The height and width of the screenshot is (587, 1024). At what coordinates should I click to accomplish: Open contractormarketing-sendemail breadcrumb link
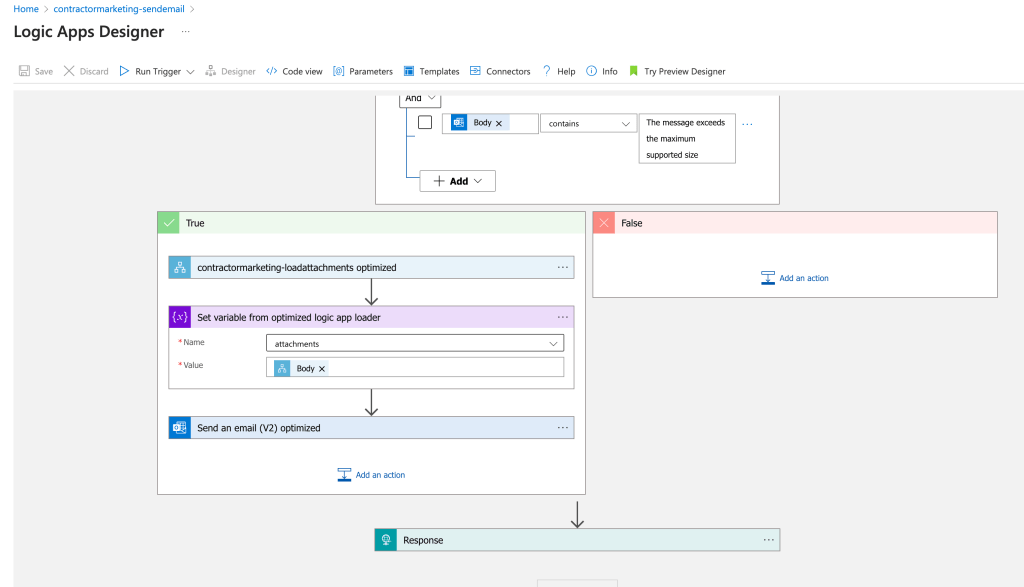(119, 9)
